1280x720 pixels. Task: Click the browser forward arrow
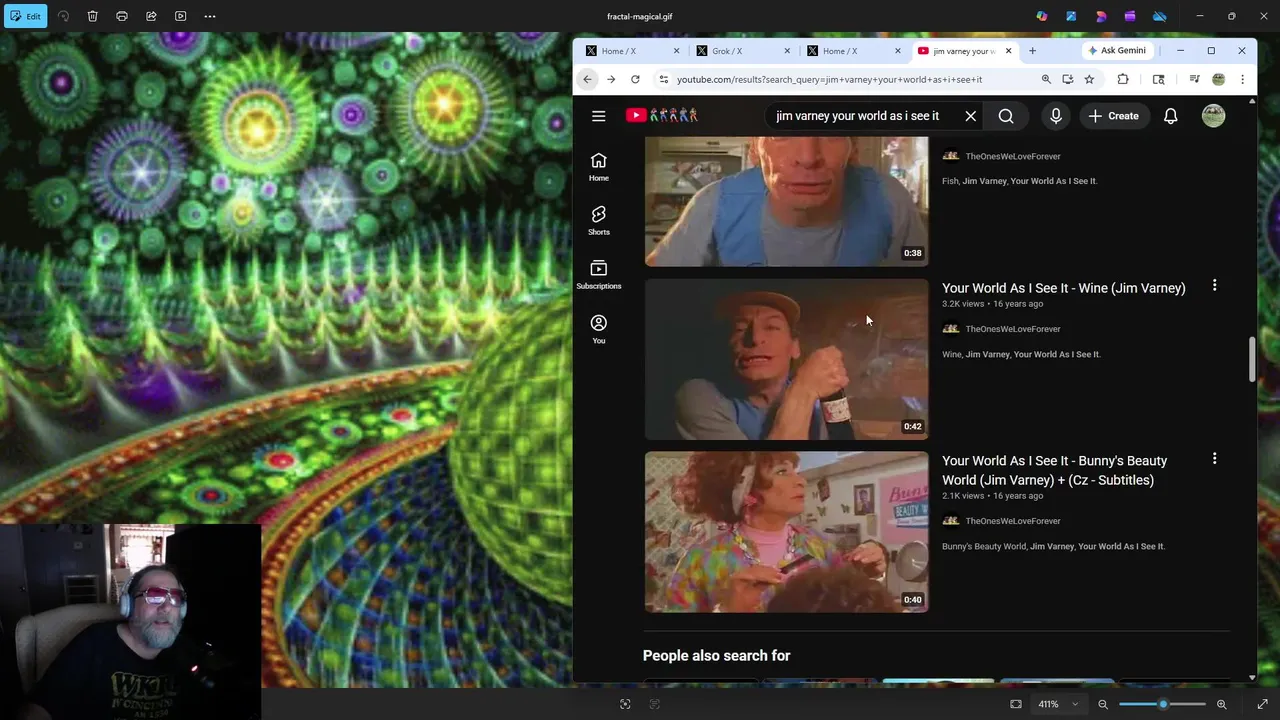point(611,79)
